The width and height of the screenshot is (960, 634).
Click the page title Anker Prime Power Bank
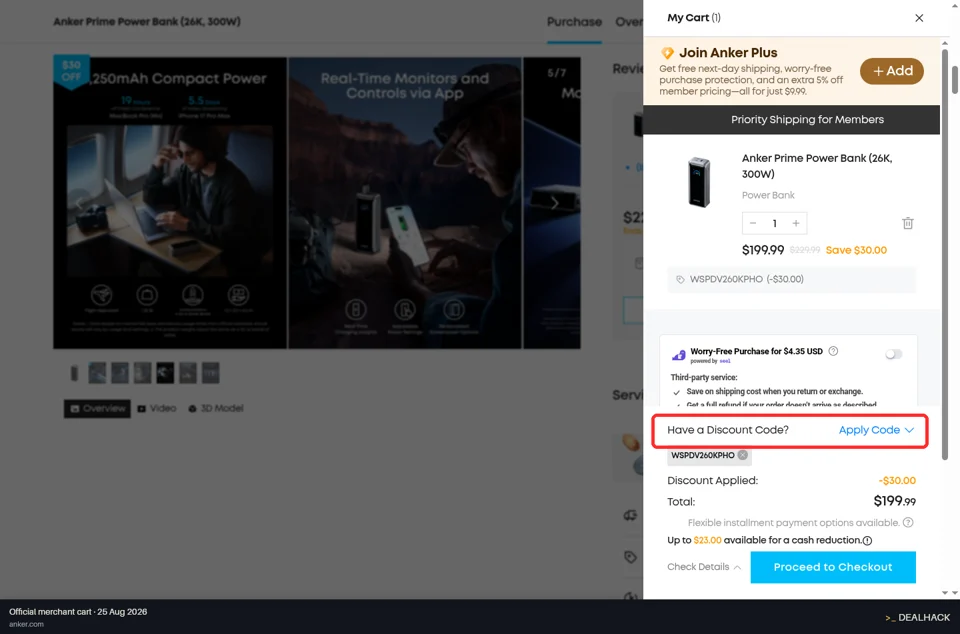click(x=147, y=22)
